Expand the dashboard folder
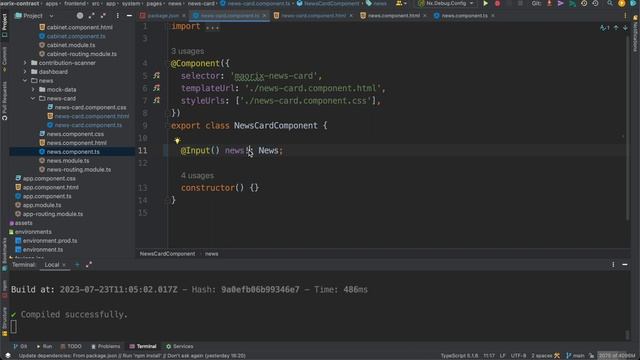The image size is (640, 360). pyautogui.click(x=25, y=72)
